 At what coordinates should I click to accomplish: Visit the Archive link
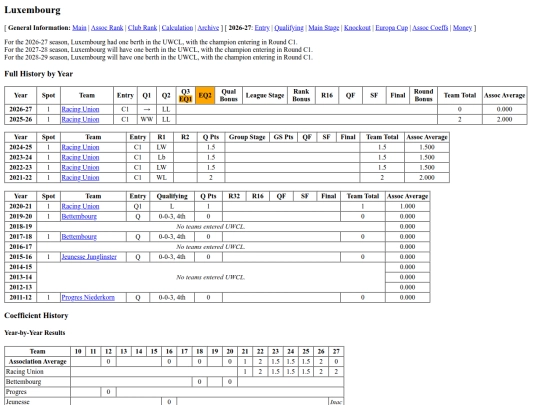coord(208,28)
